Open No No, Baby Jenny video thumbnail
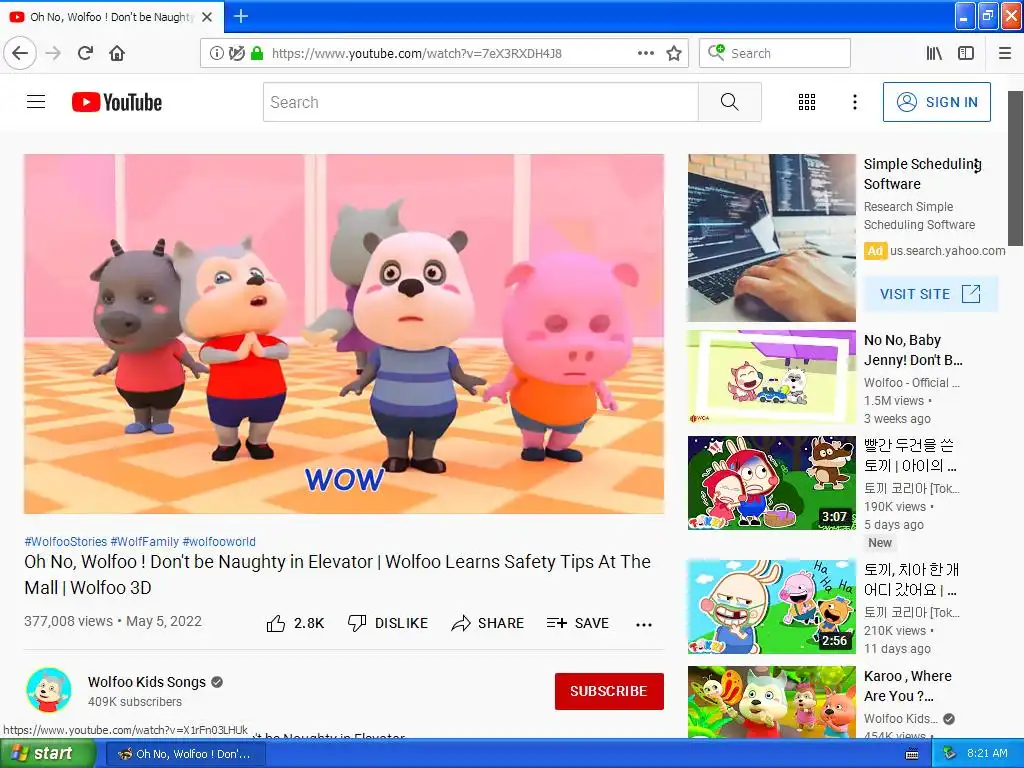The image size is (1024, 768). coord(771,377)
